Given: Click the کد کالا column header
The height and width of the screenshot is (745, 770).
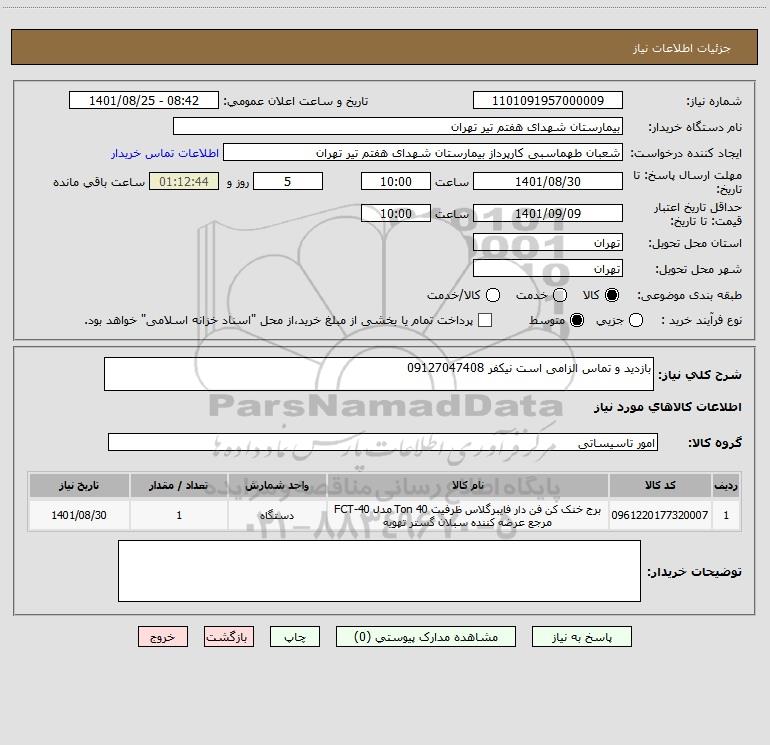Looking at the screenshot, I should [x=660, y=485].
